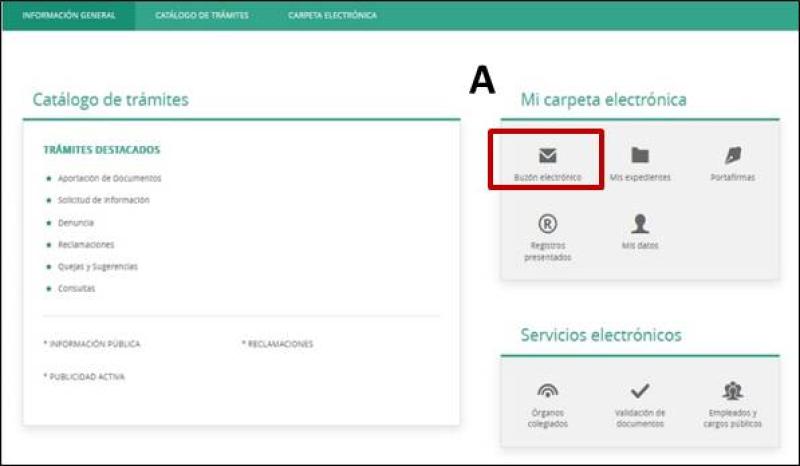Open Mis expedientes folder icon
This screenshot has width=800, height=466.
click(640, 156)
